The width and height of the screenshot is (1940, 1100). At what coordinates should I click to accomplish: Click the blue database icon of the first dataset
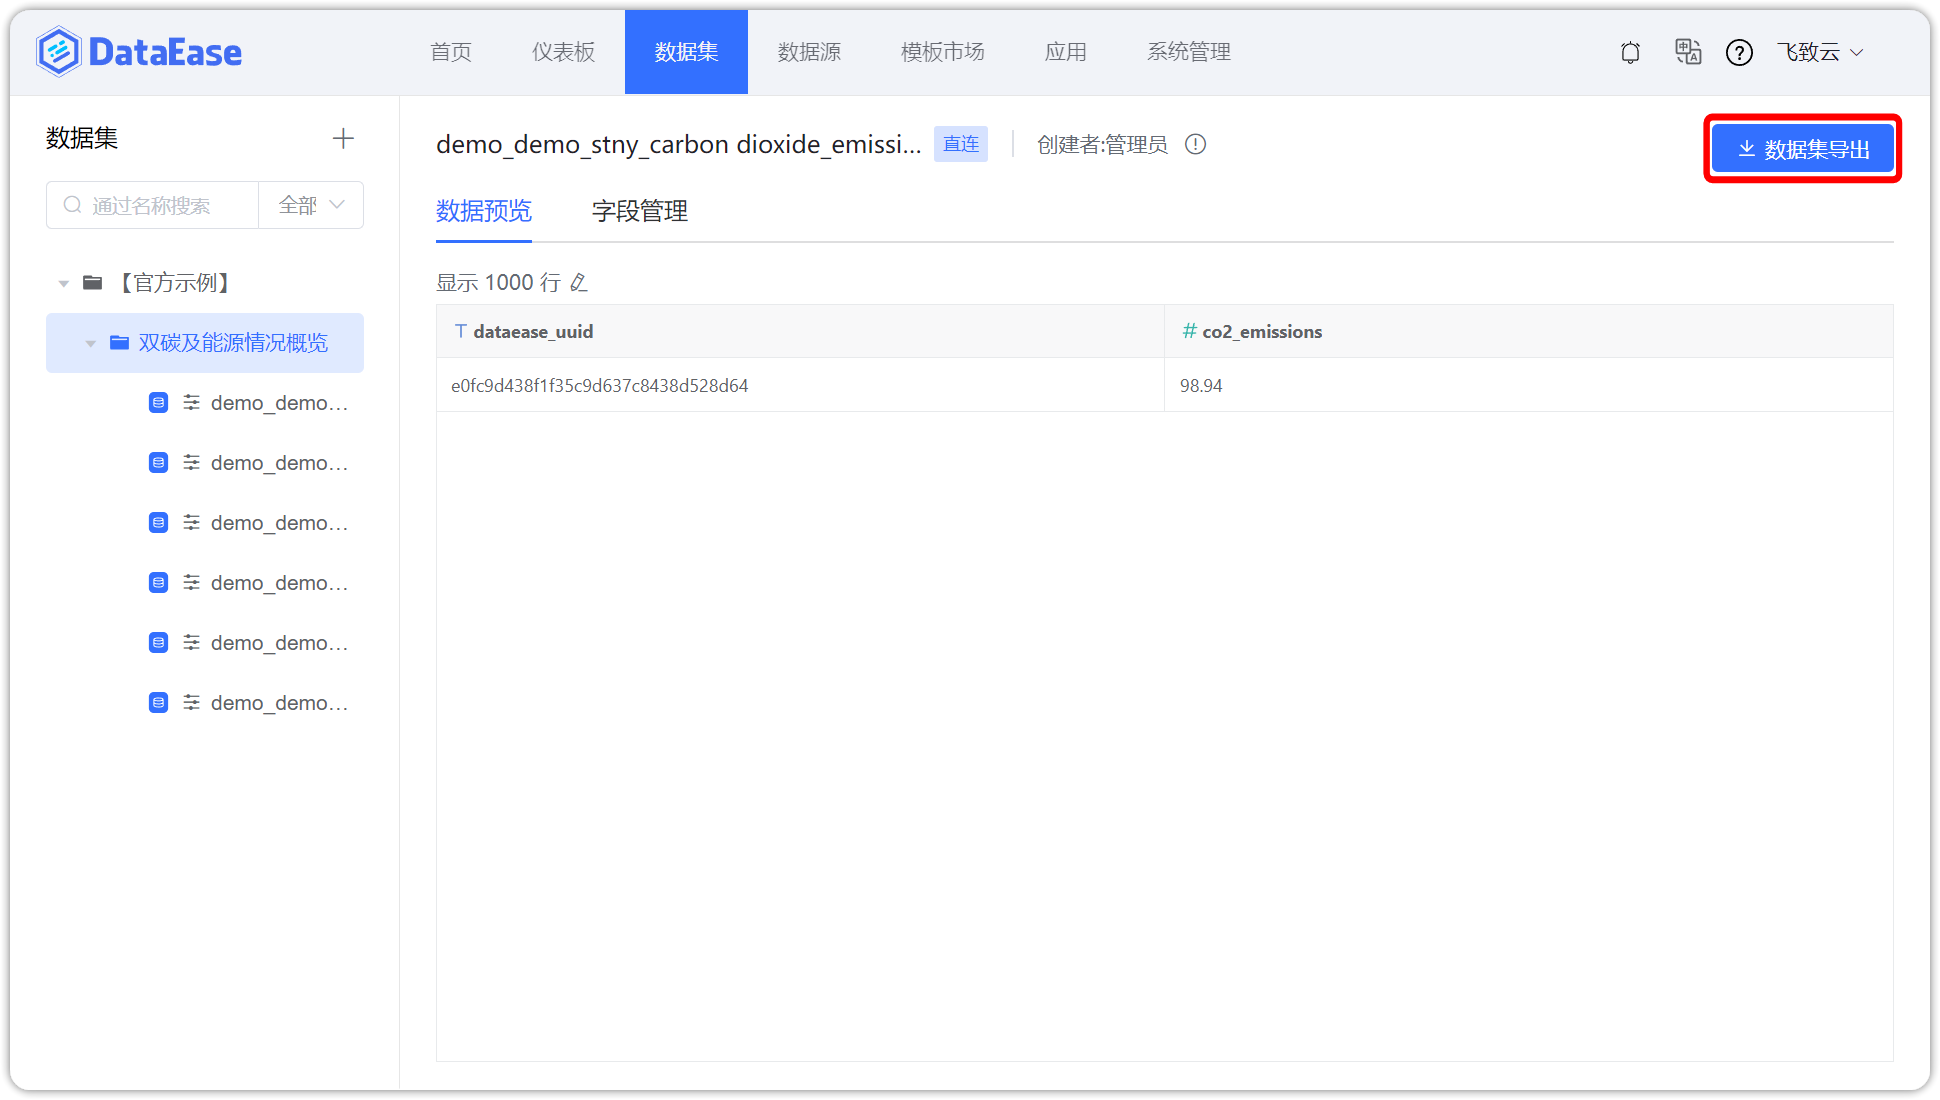158,402
